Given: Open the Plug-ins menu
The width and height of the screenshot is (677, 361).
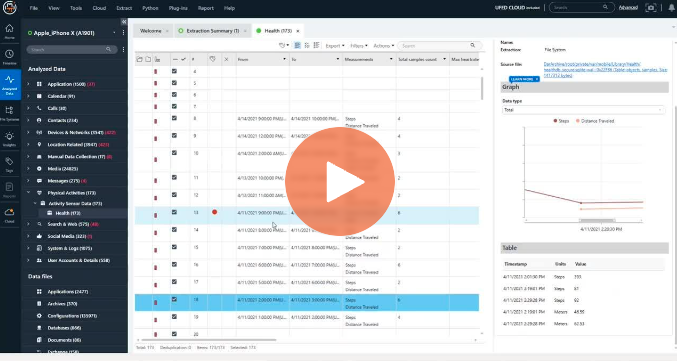Looking at the screenshot, I should coord(178,8).
